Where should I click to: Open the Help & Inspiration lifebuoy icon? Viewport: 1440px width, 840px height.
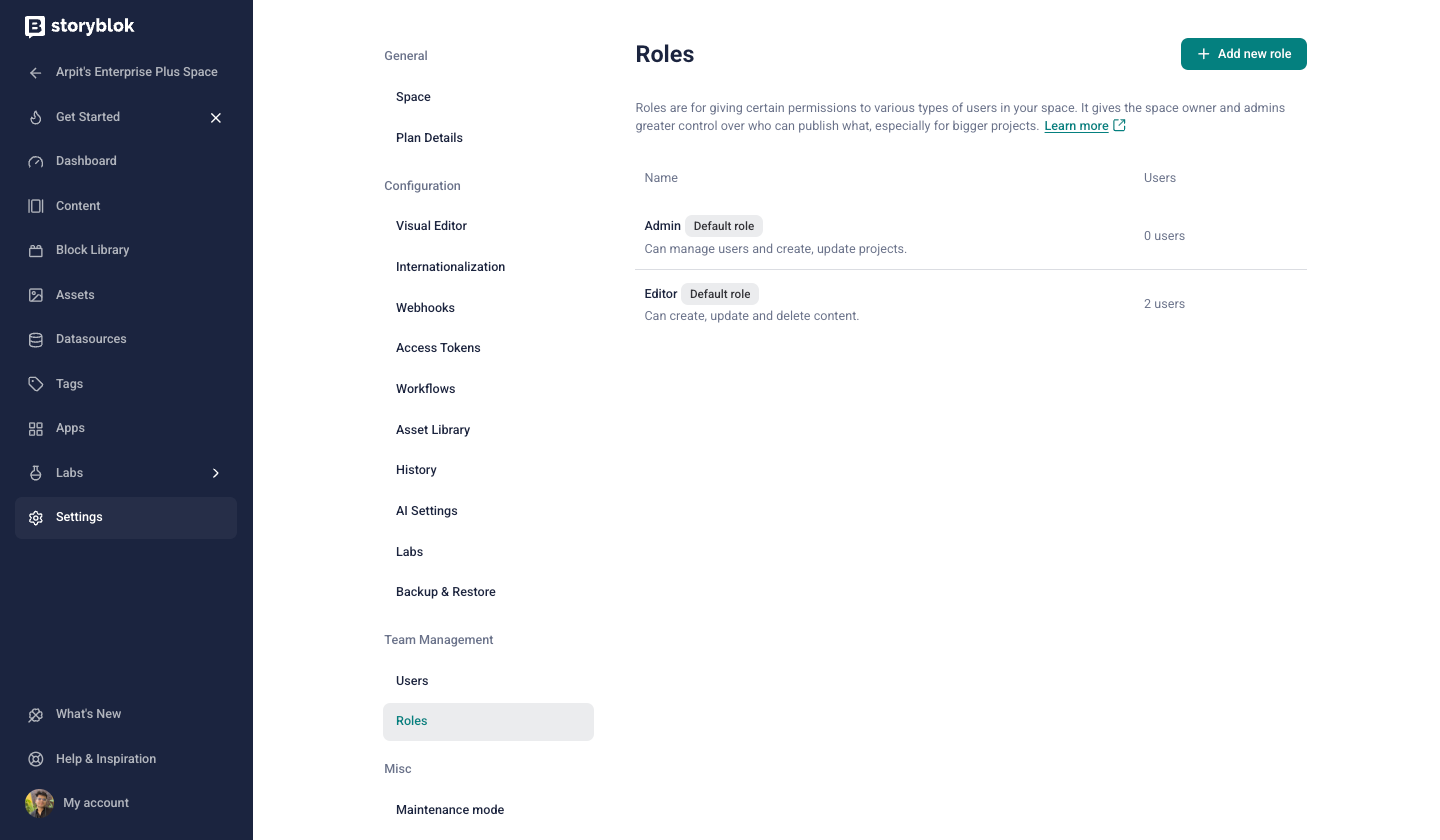(x=36, y=759)
